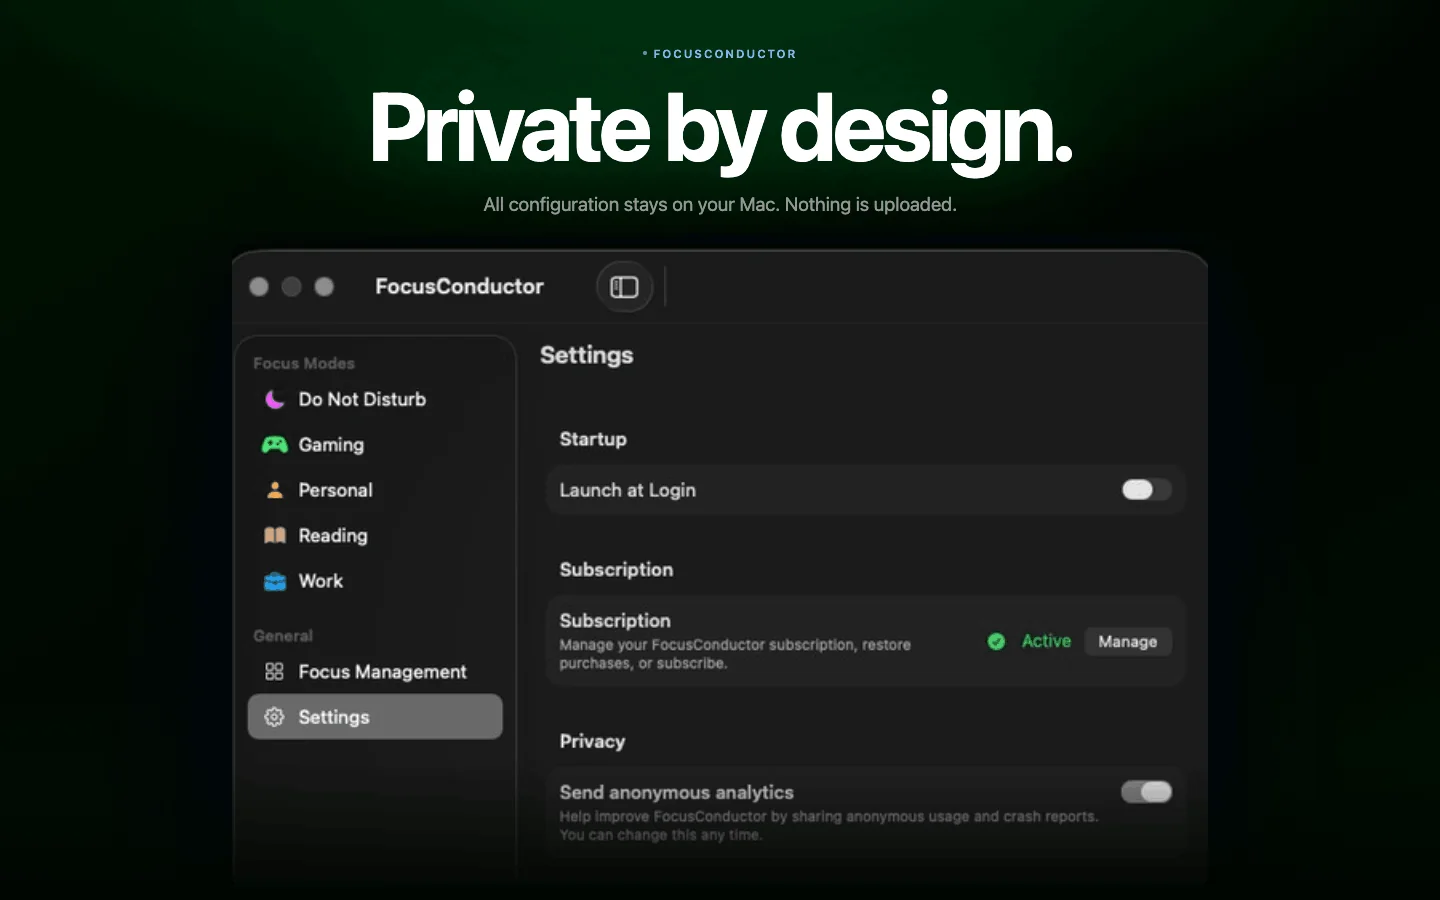1440x900 pixels.
Task: Click the Focus Management grid icon
Action: click(x=274, y=672)
